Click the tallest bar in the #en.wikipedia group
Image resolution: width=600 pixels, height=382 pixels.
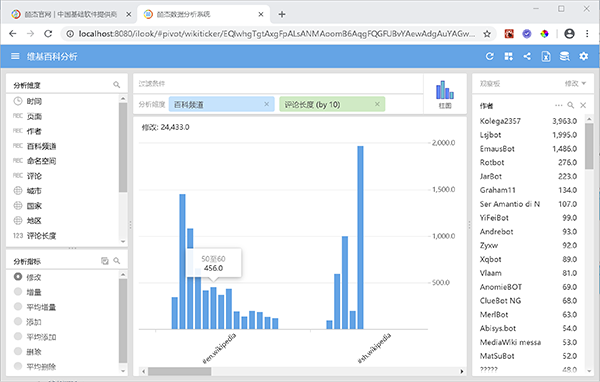pos(183,261)
